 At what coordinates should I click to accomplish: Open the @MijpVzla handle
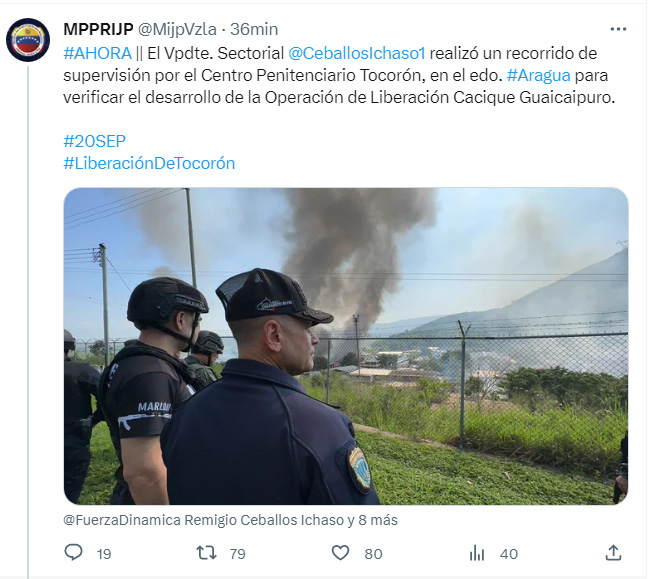pyautogui.click(x=177, y=30)
